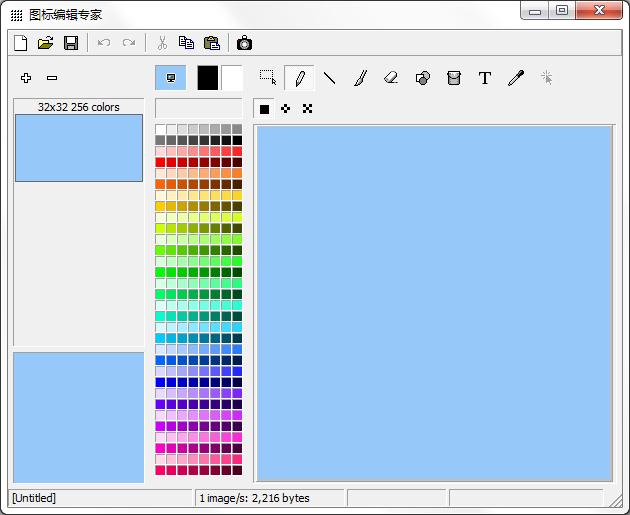
Task: Click the minus icon to remove image
Action: point(52,78)
